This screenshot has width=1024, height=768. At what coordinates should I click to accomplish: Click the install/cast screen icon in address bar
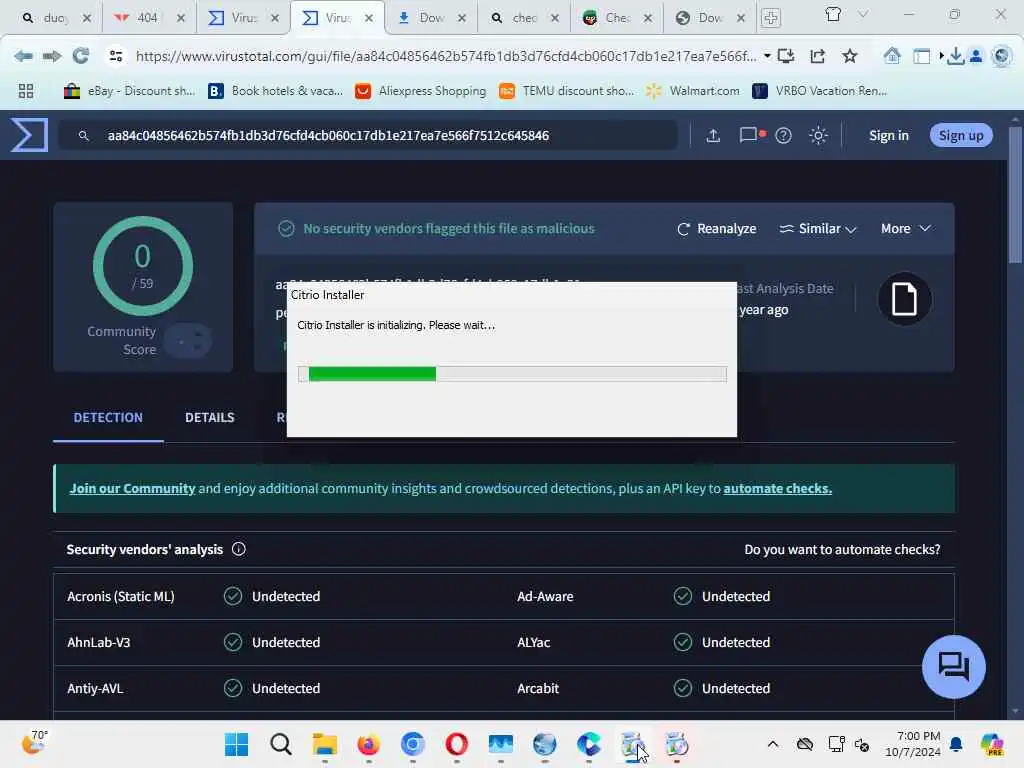click(786, 56)
